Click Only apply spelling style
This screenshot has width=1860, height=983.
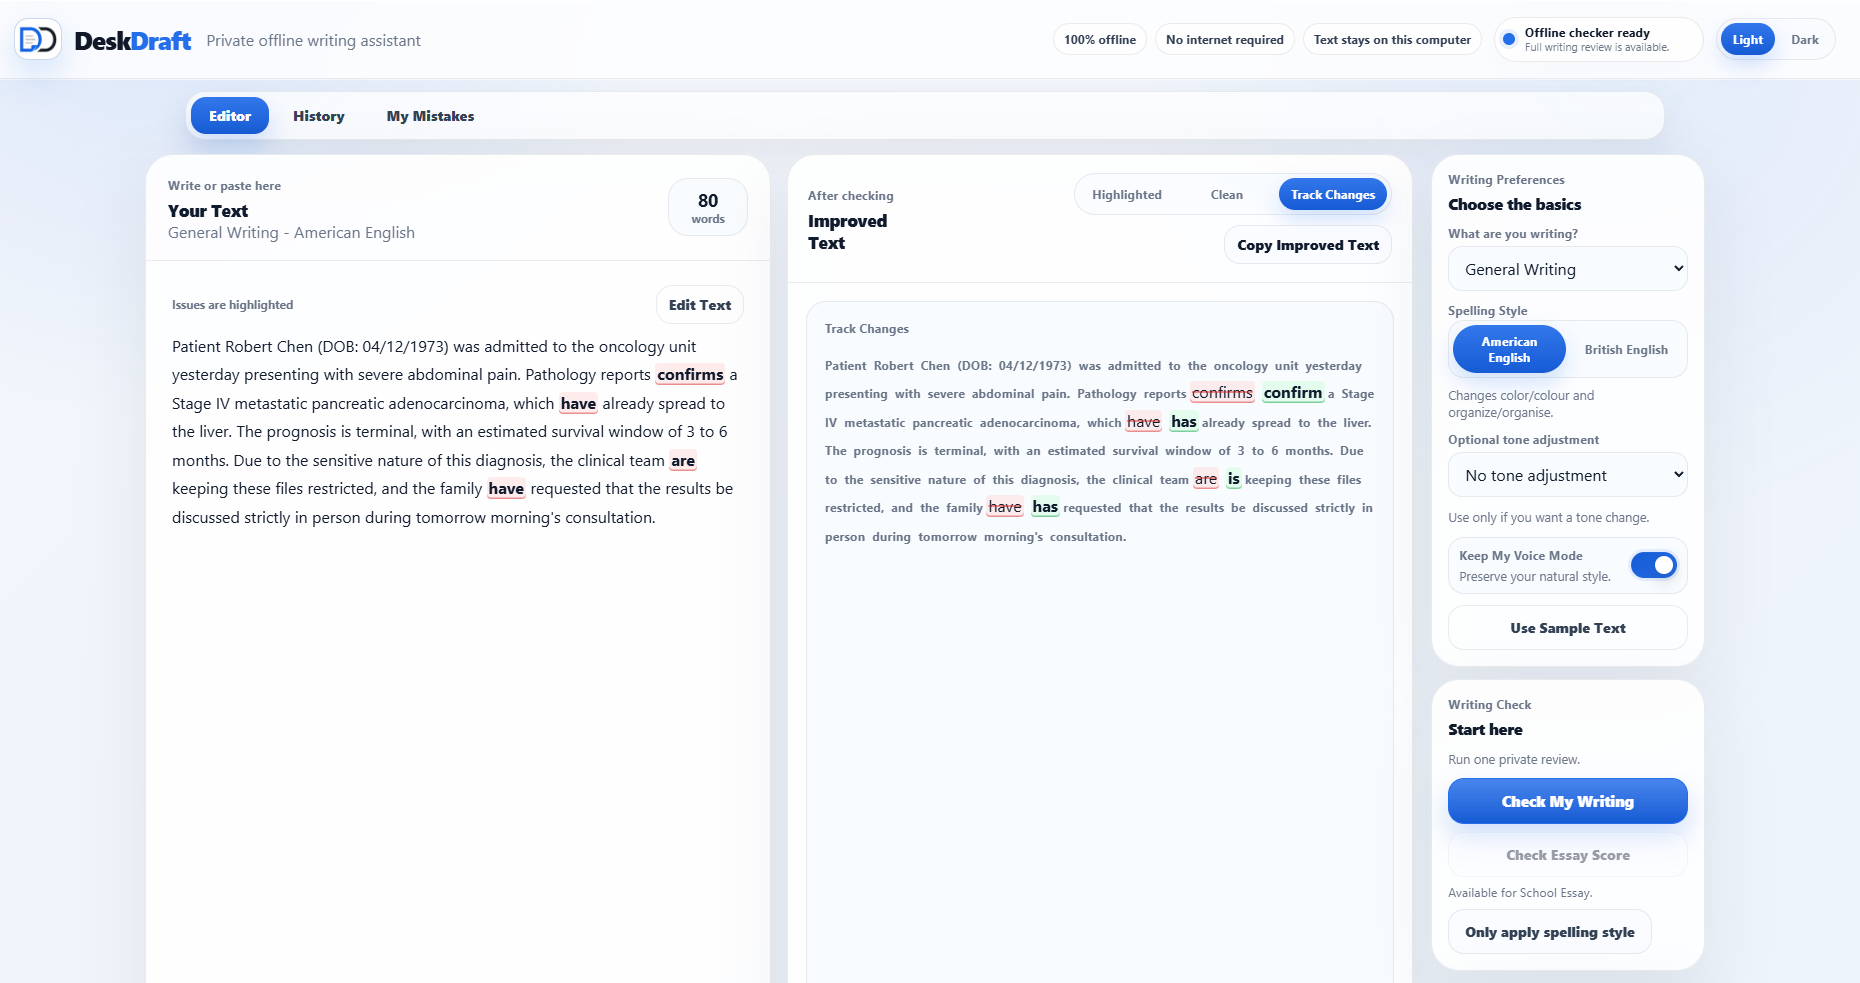pos(1550,932)
